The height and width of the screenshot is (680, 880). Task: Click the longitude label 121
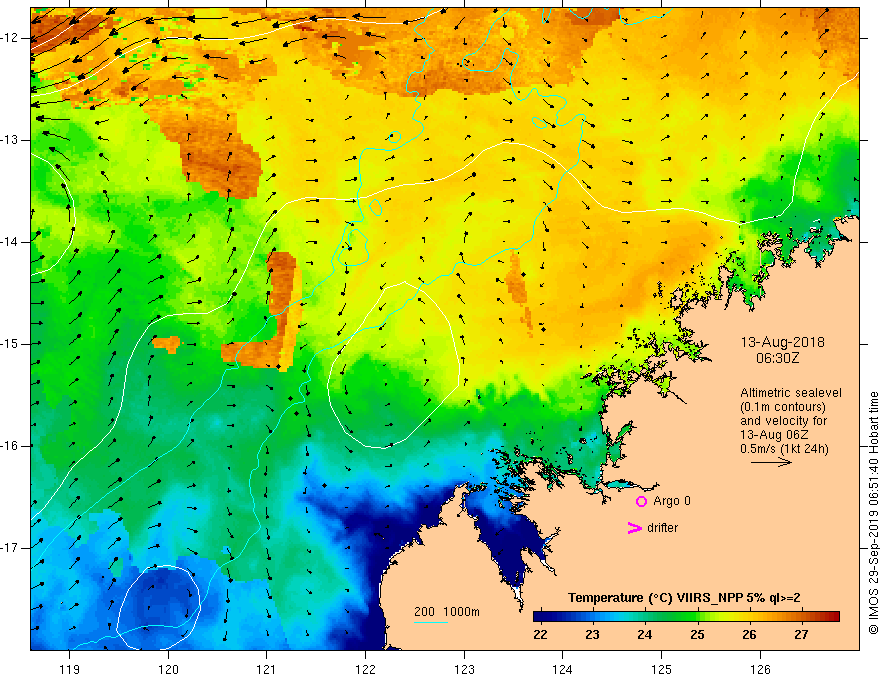click(x=267, y=669)
